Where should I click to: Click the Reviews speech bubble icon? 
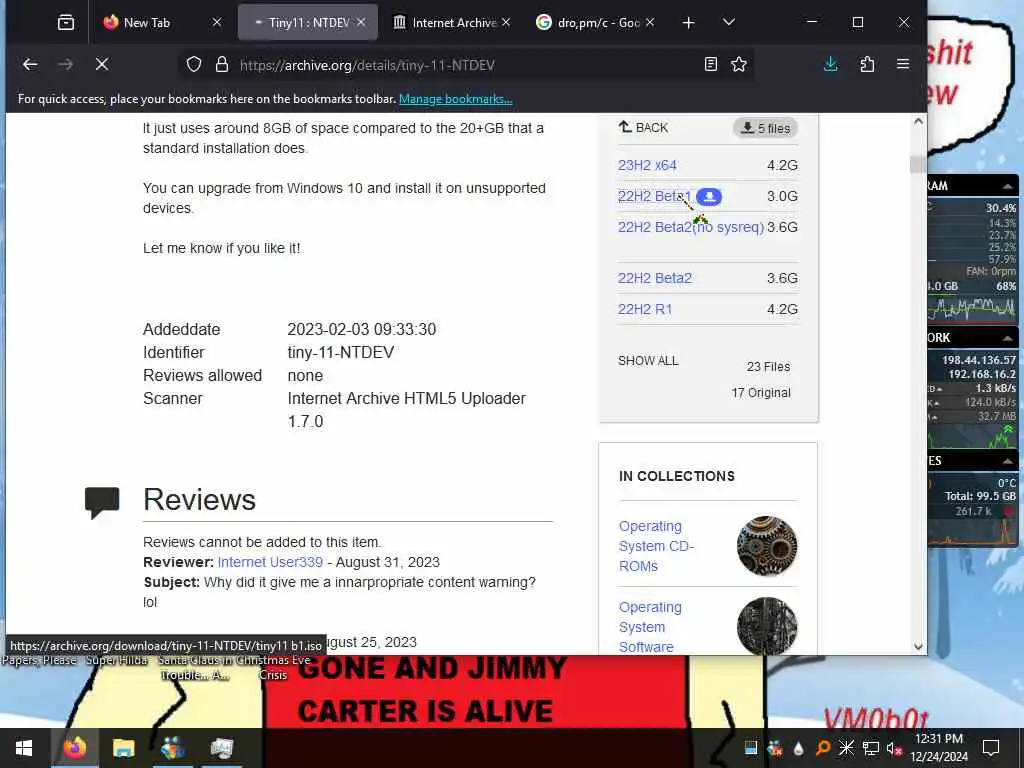click(102, 503)
